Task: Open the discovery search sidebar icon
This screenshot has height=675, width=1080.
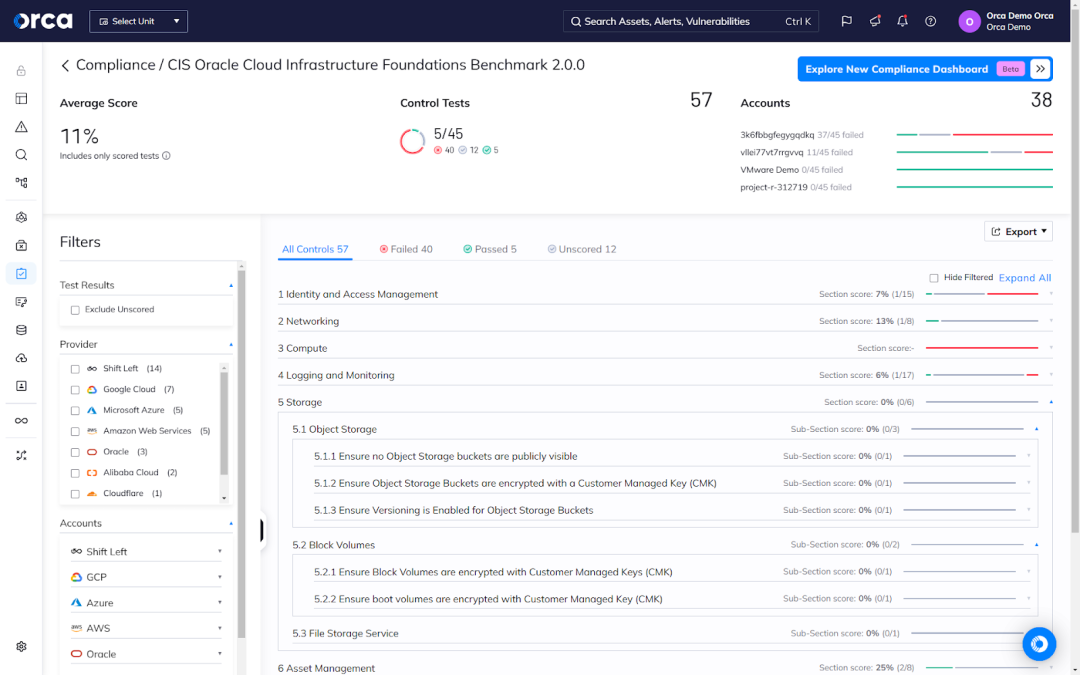Action: [21, 155]
